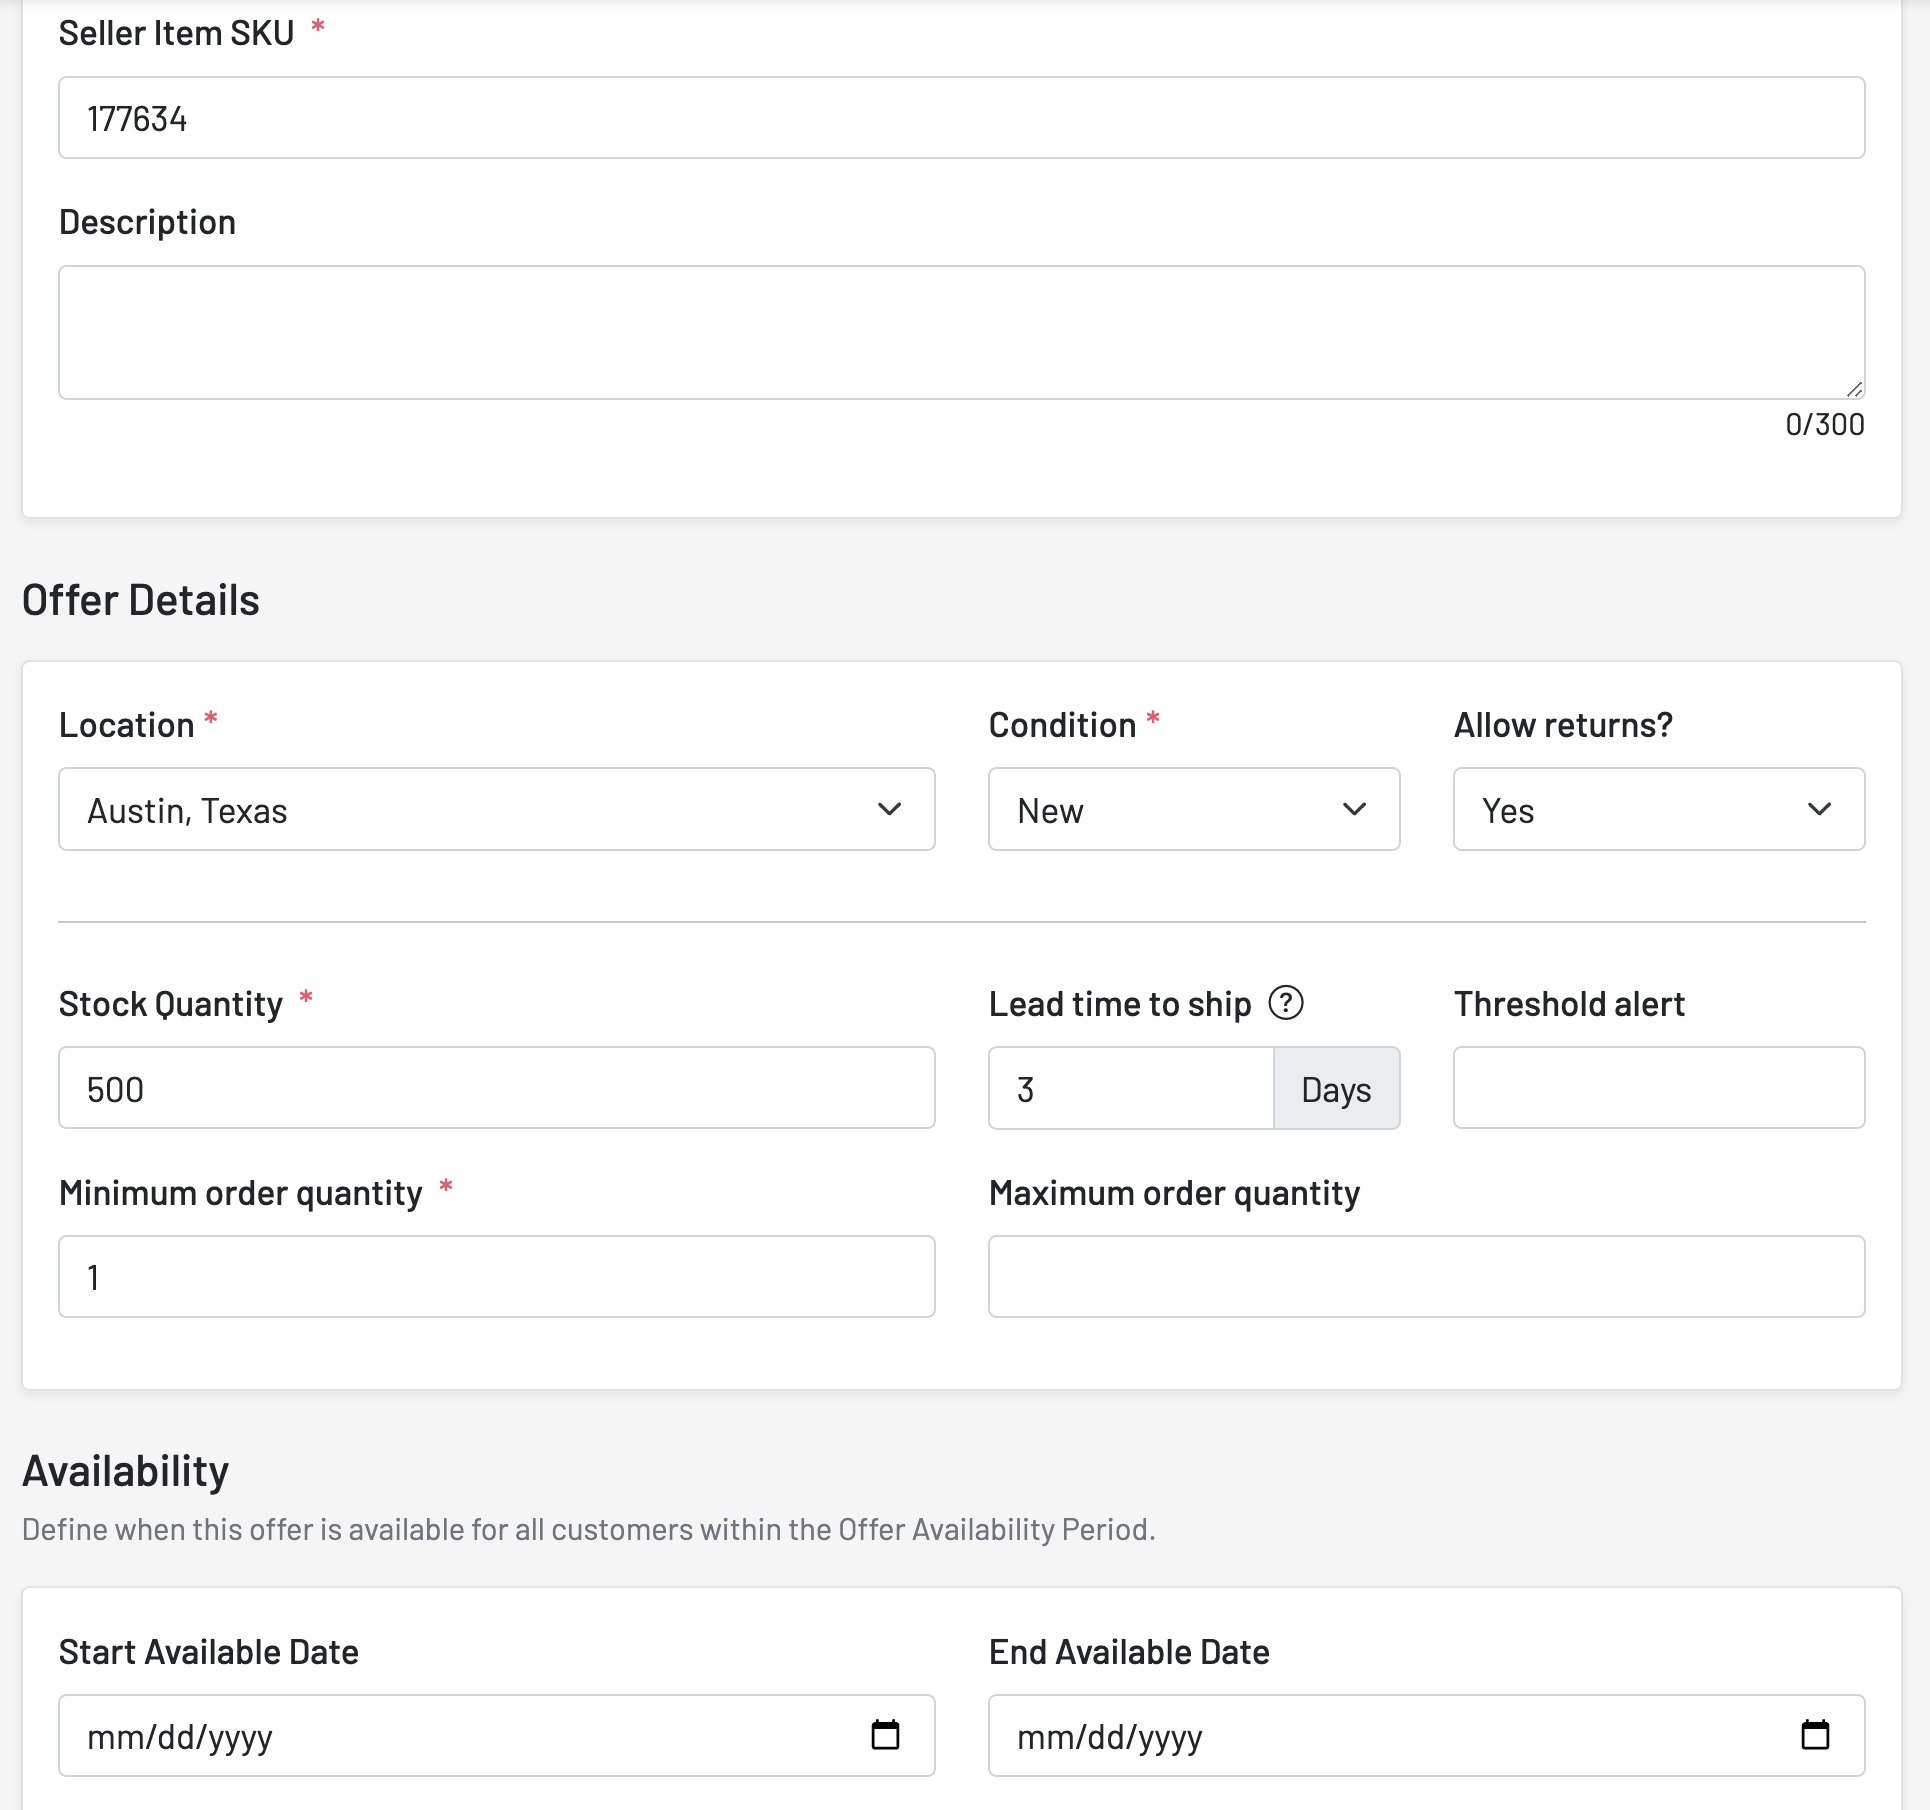Click the Stock Quantity input
Screen dimensions: 1930x1810
pyautogui.click(x=496, y=1088)
